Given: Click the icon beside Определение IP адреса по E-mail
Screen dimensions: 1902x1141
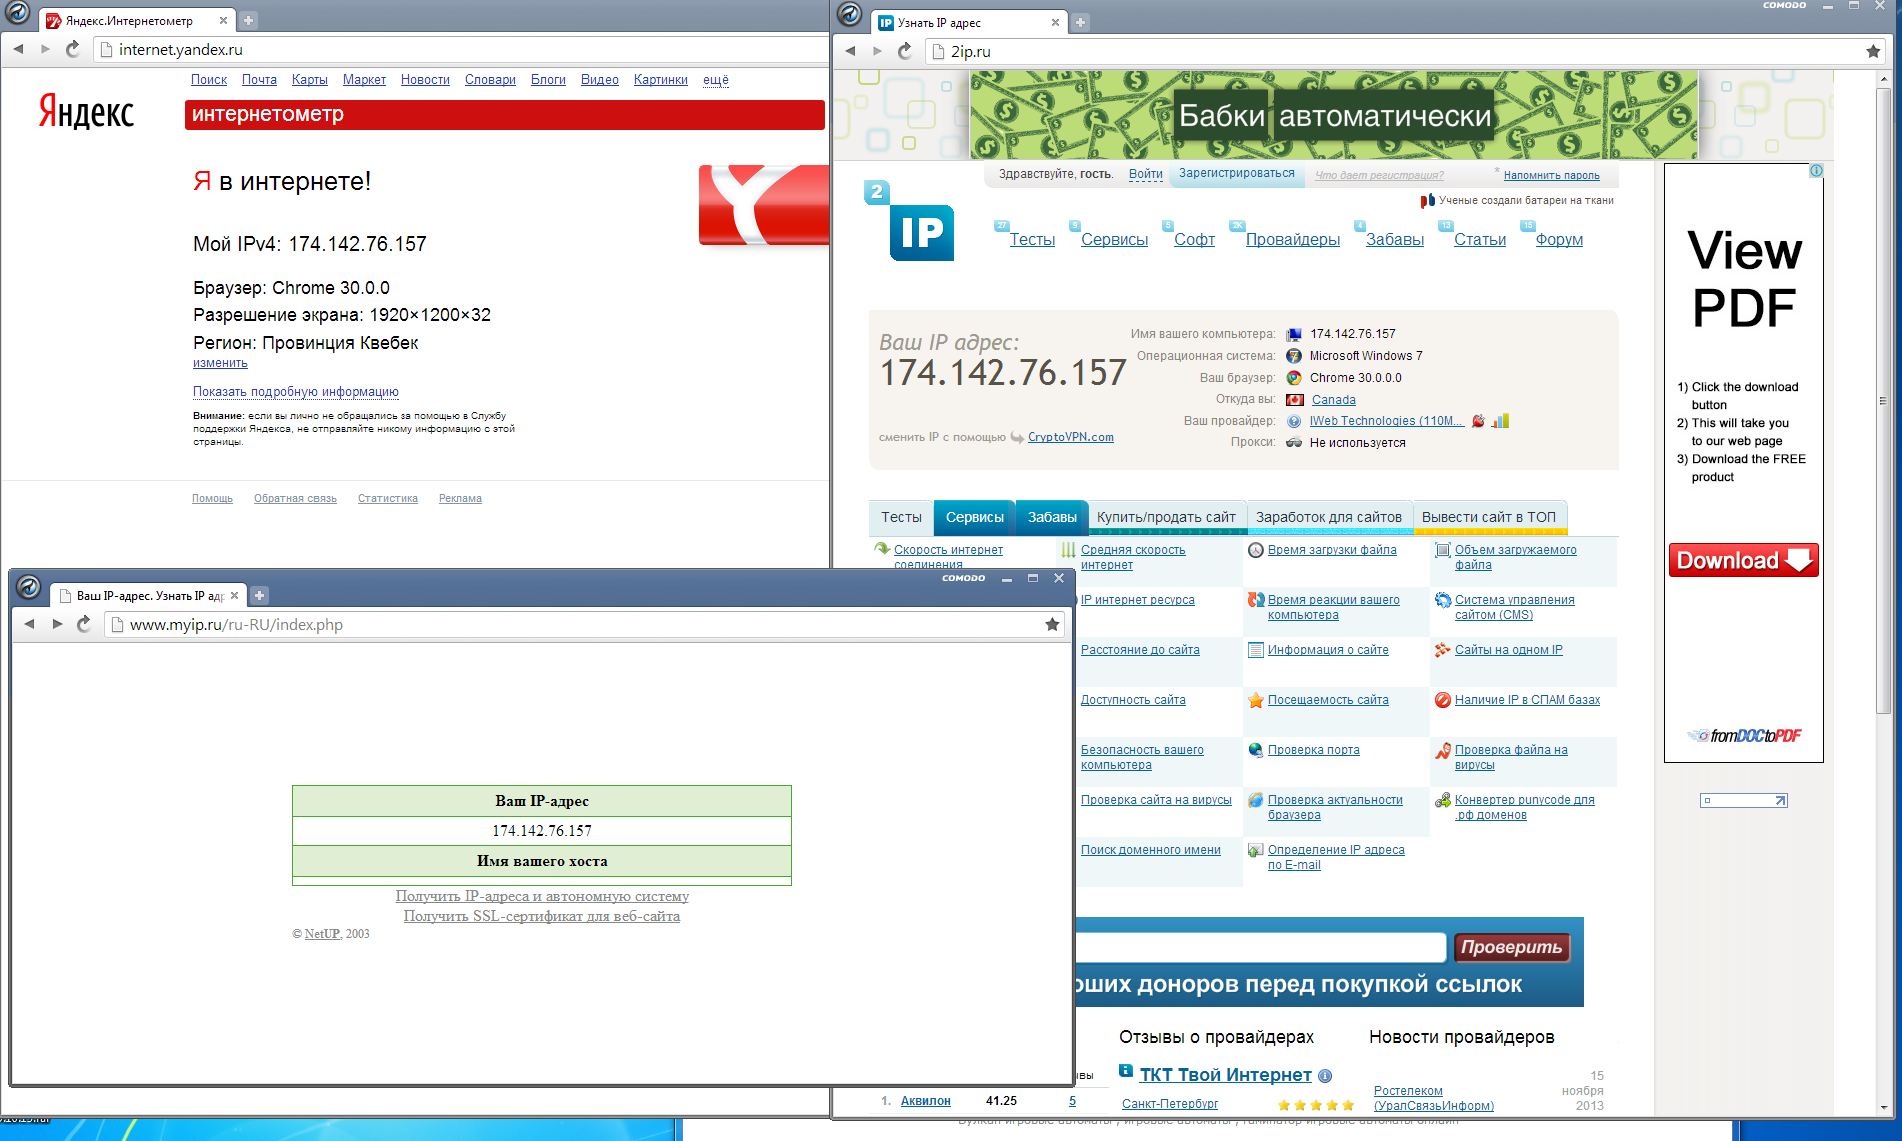Looking at the screenshot, I should click(x=1256, y=850).
